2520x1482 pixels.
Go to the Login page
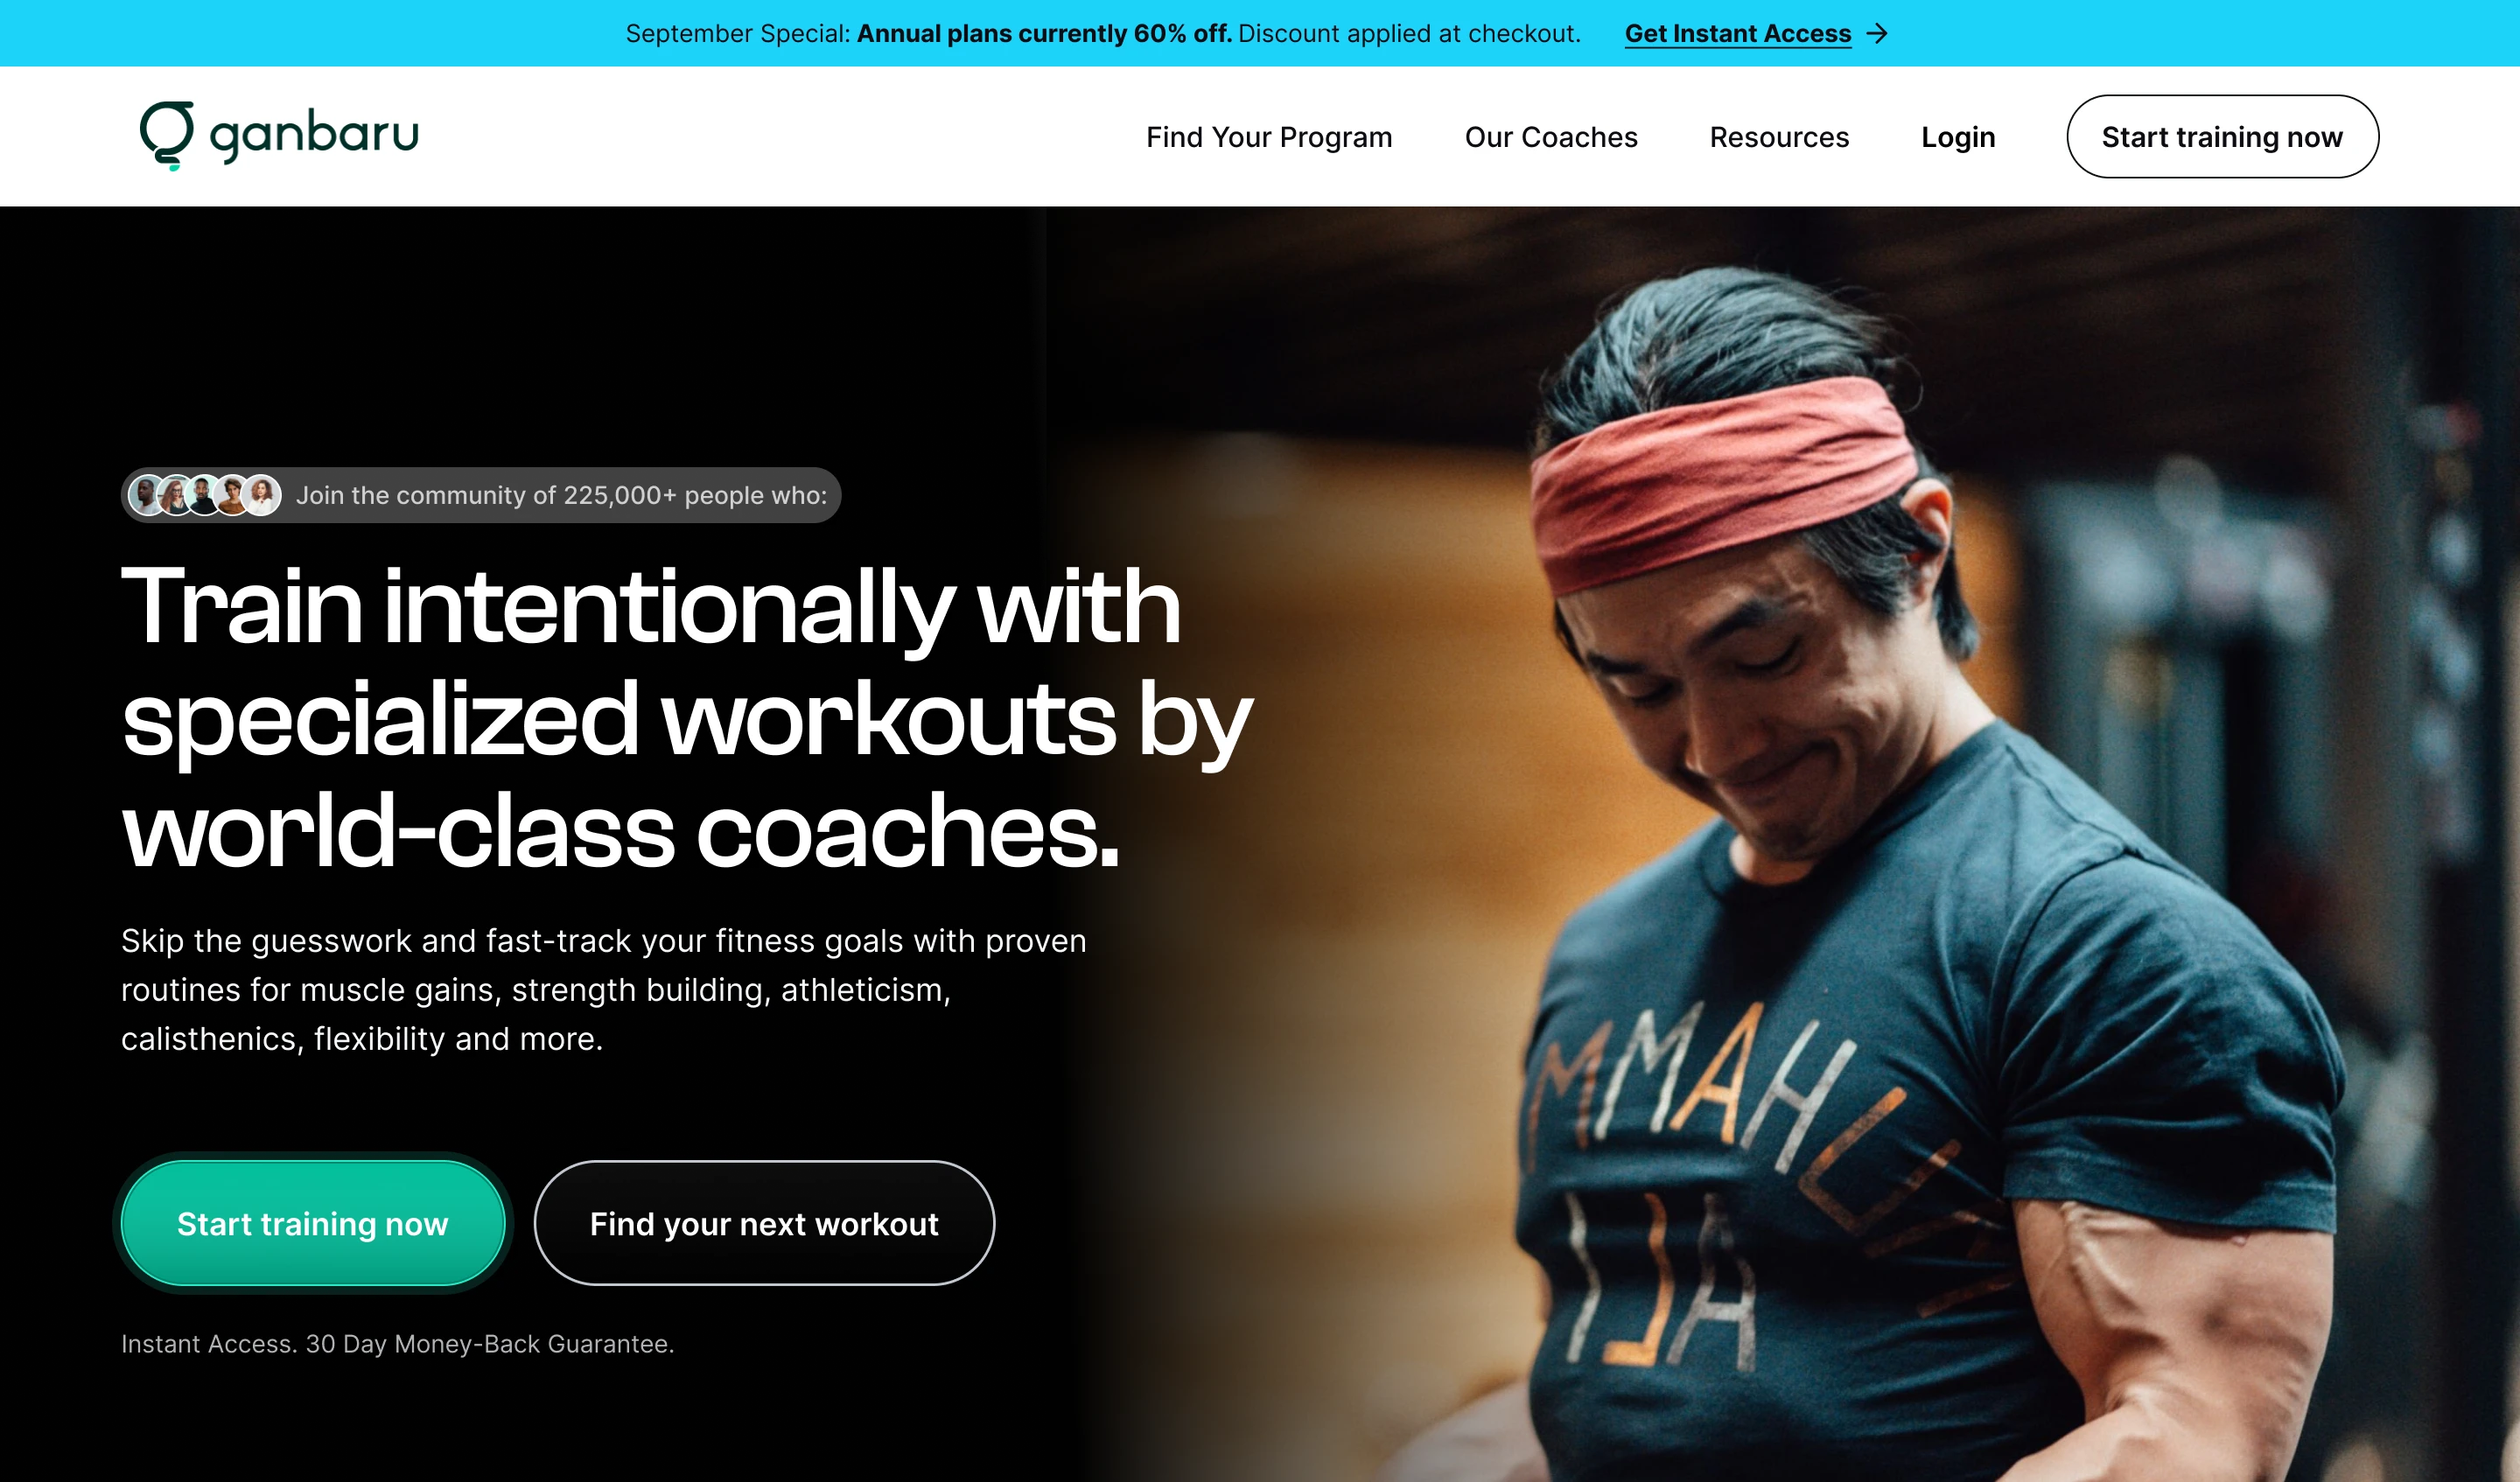[x=1958, y=137]
